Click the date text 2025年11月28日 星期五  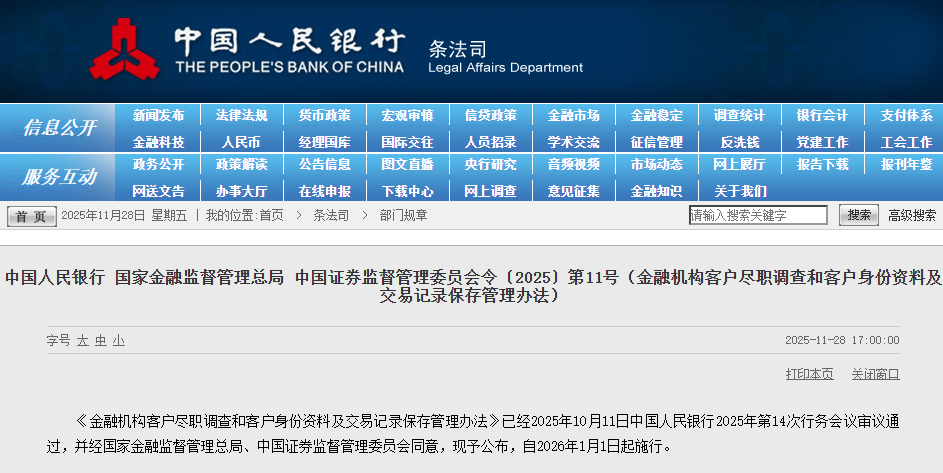[x=124, y=215]
